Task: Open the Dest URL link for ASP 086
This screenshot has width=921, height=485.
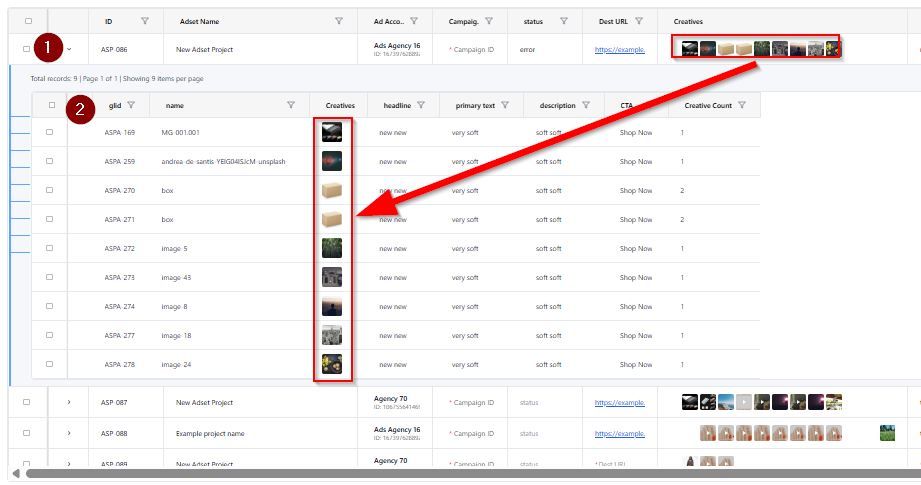Action: 619,49
